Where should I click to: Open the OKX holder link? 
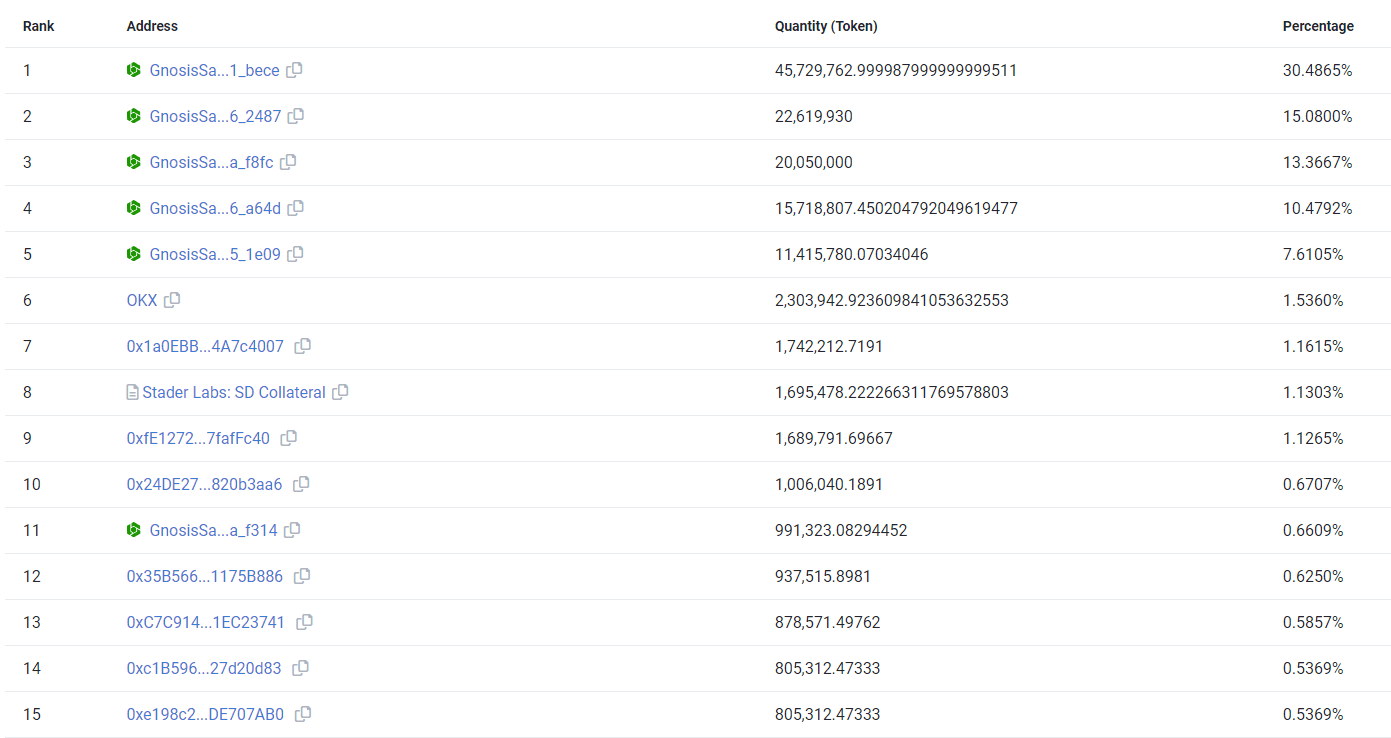(x=142, y=300)
